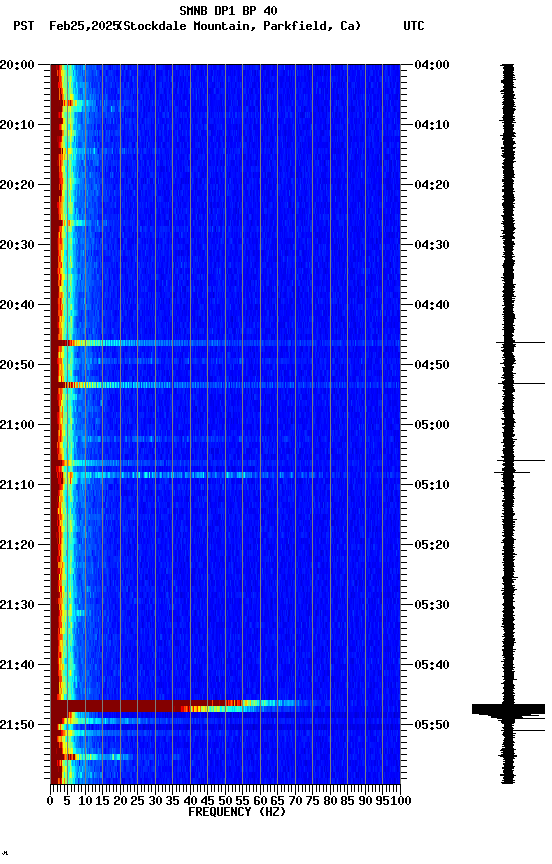Click the date Feb25,2025 text
The height and width of the screenshot is (864, 552).
click(x=84, y=26)
